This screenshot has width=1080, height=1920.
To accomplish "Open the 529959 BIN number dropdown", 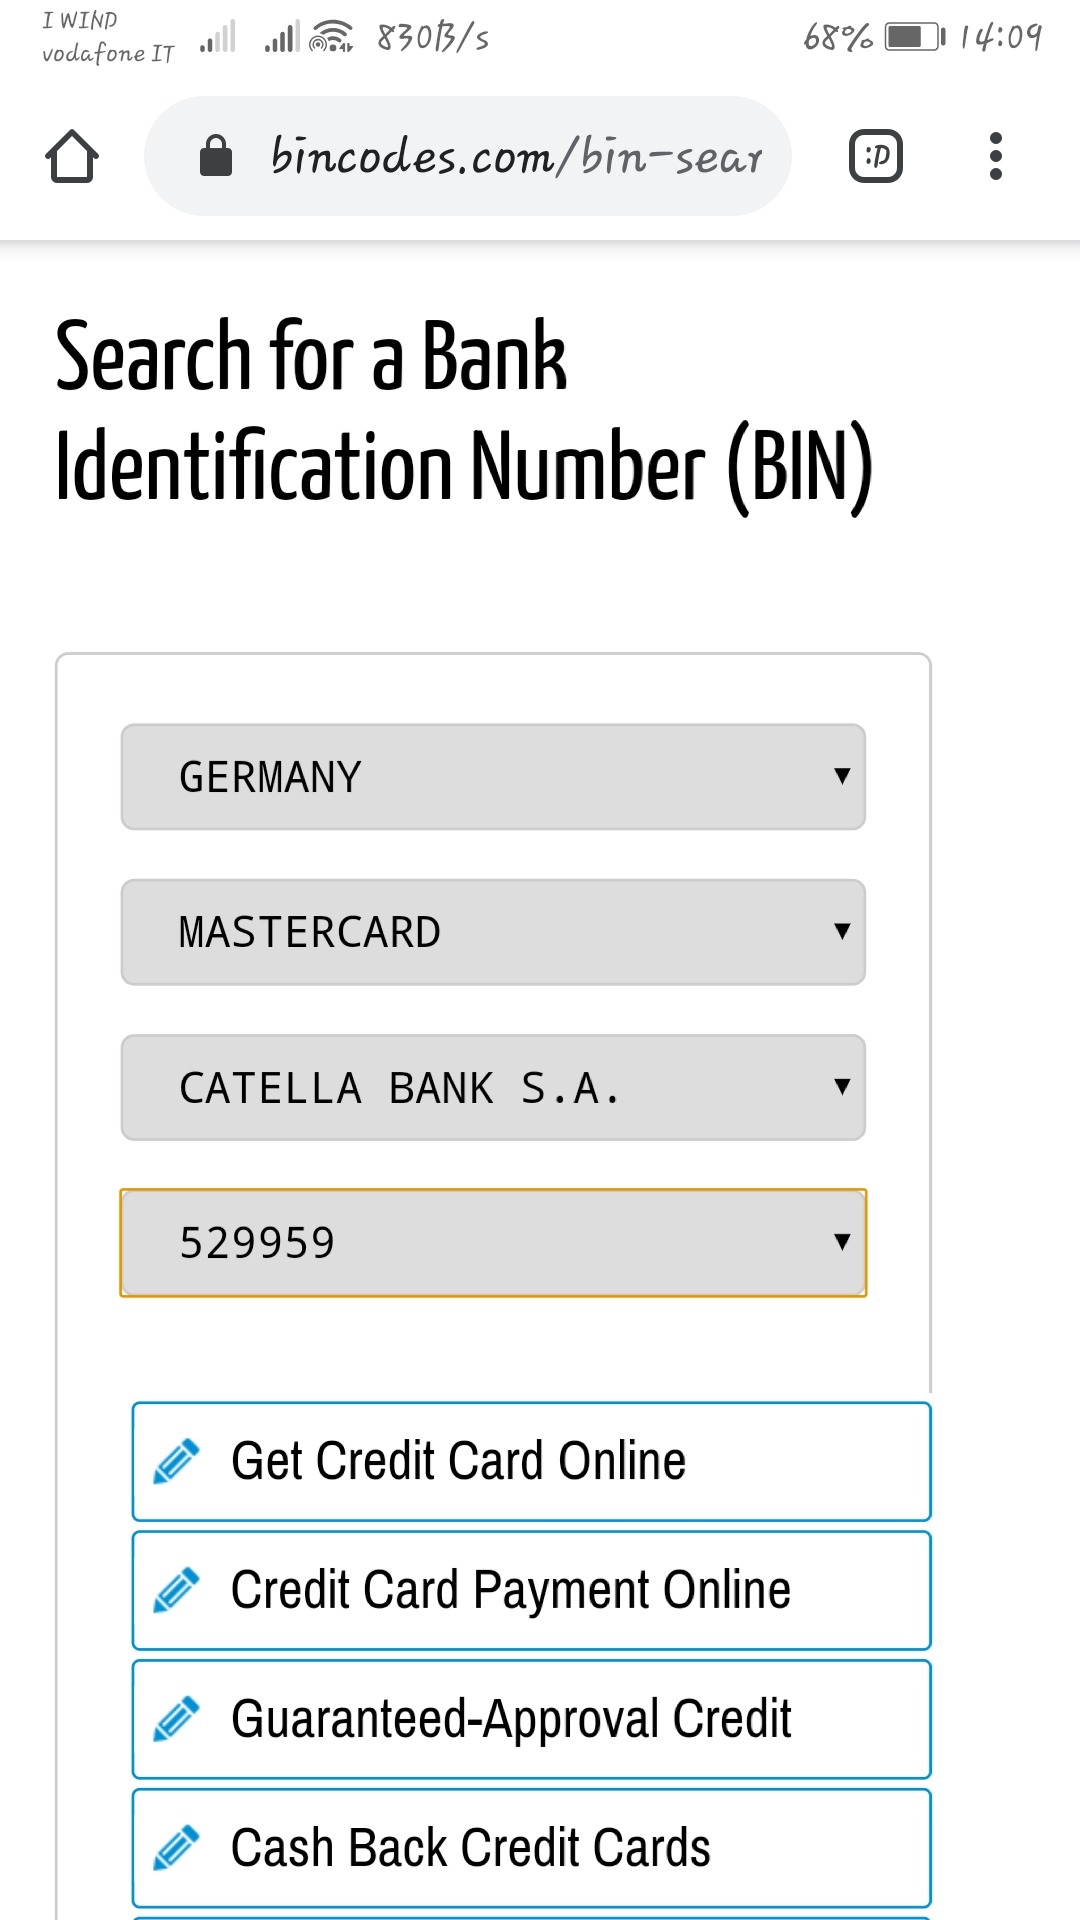I will (x=493, y=1243).
